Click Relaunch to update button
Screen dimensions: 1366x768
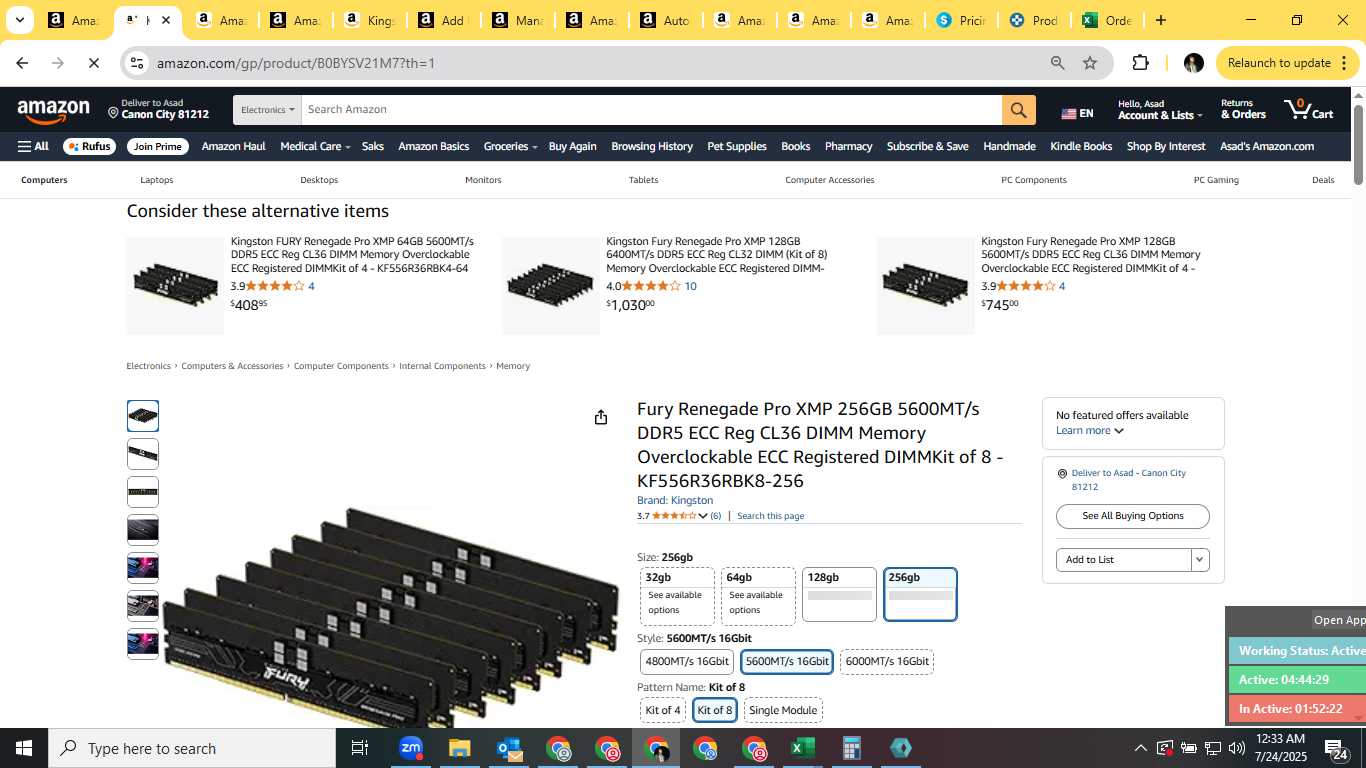point(1288,63)
